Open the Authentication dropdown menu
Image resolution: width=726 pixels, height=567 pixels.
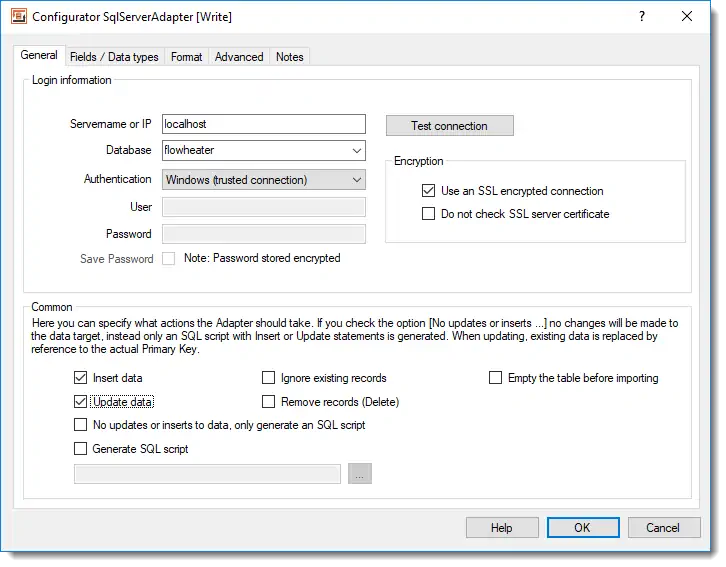pyautogui.click(x=357, y=180)
